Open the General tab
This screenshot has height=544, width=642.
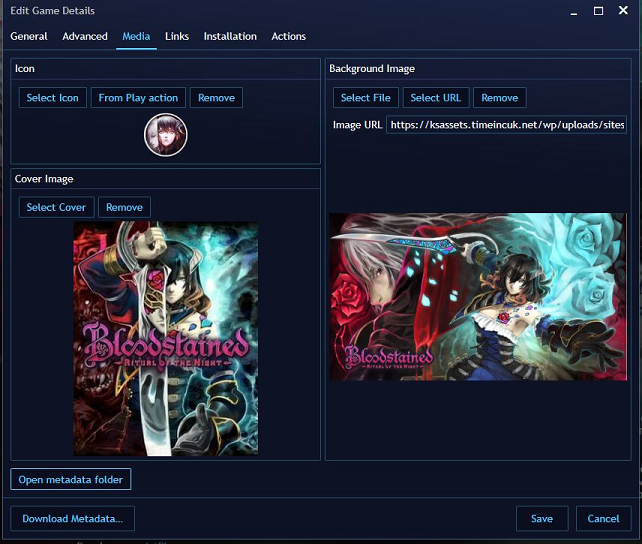point(29,36)
